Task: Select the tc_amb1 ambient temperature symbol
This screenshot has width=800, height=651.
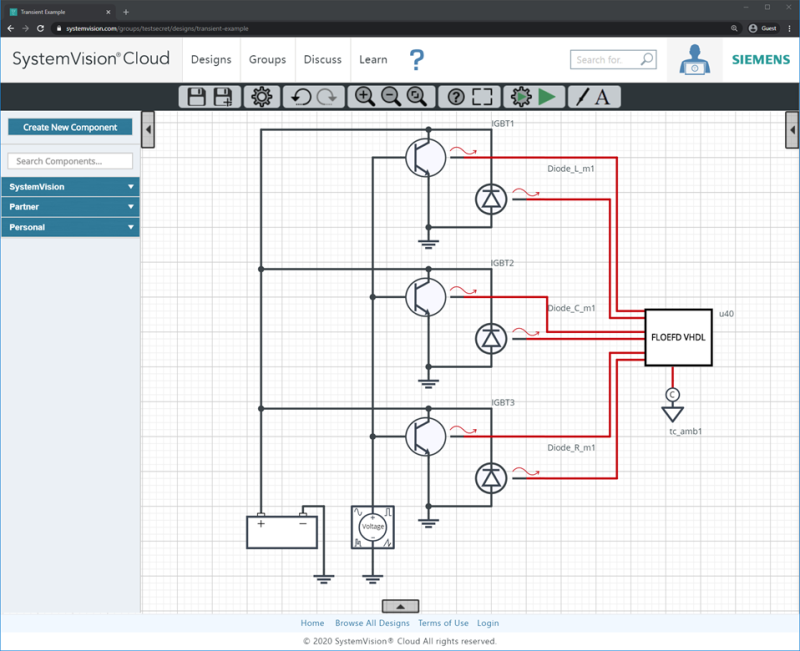Action: coord(672,406)
